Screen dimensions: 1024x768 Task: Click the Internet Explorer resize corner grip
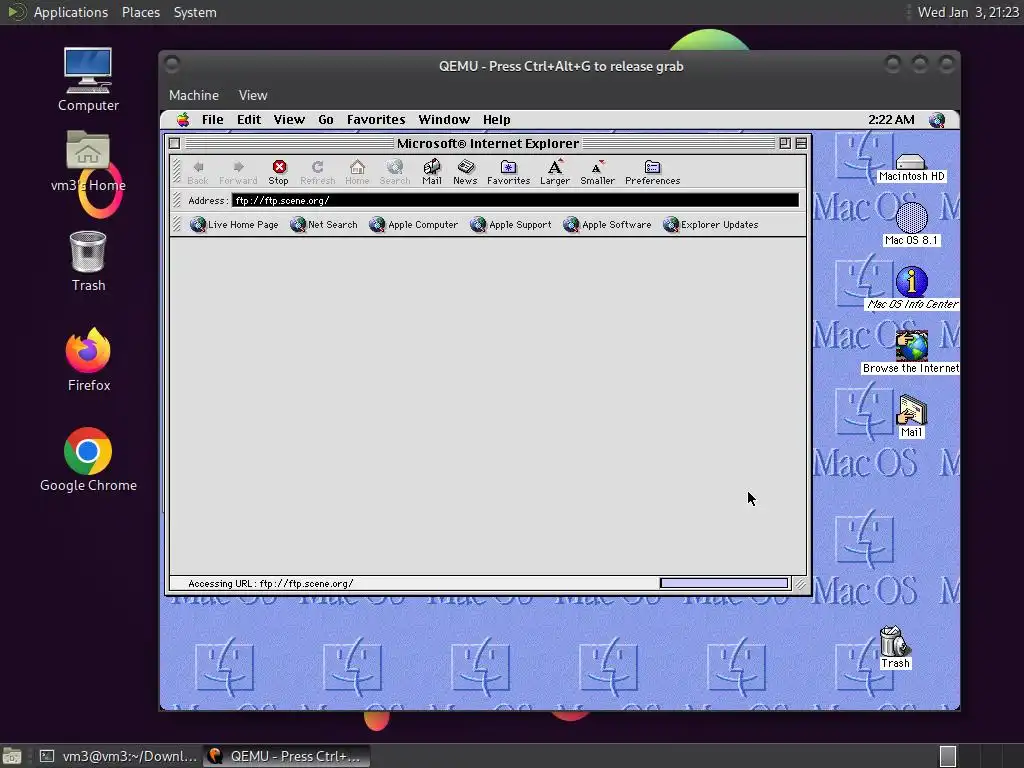pos(800,584)
